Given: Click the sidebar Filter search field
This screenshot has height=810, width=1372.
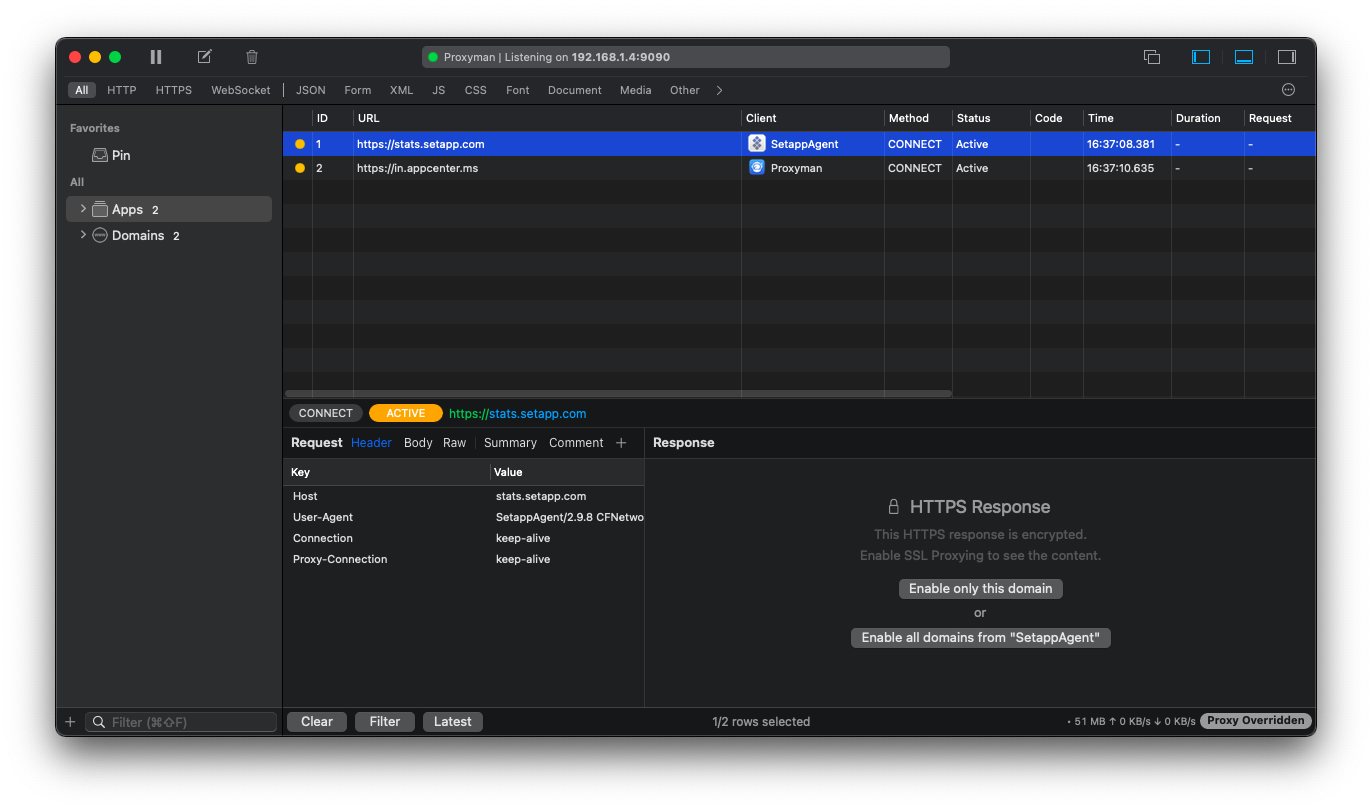Looking at the screenshot, I should click(x=181, y=722).
